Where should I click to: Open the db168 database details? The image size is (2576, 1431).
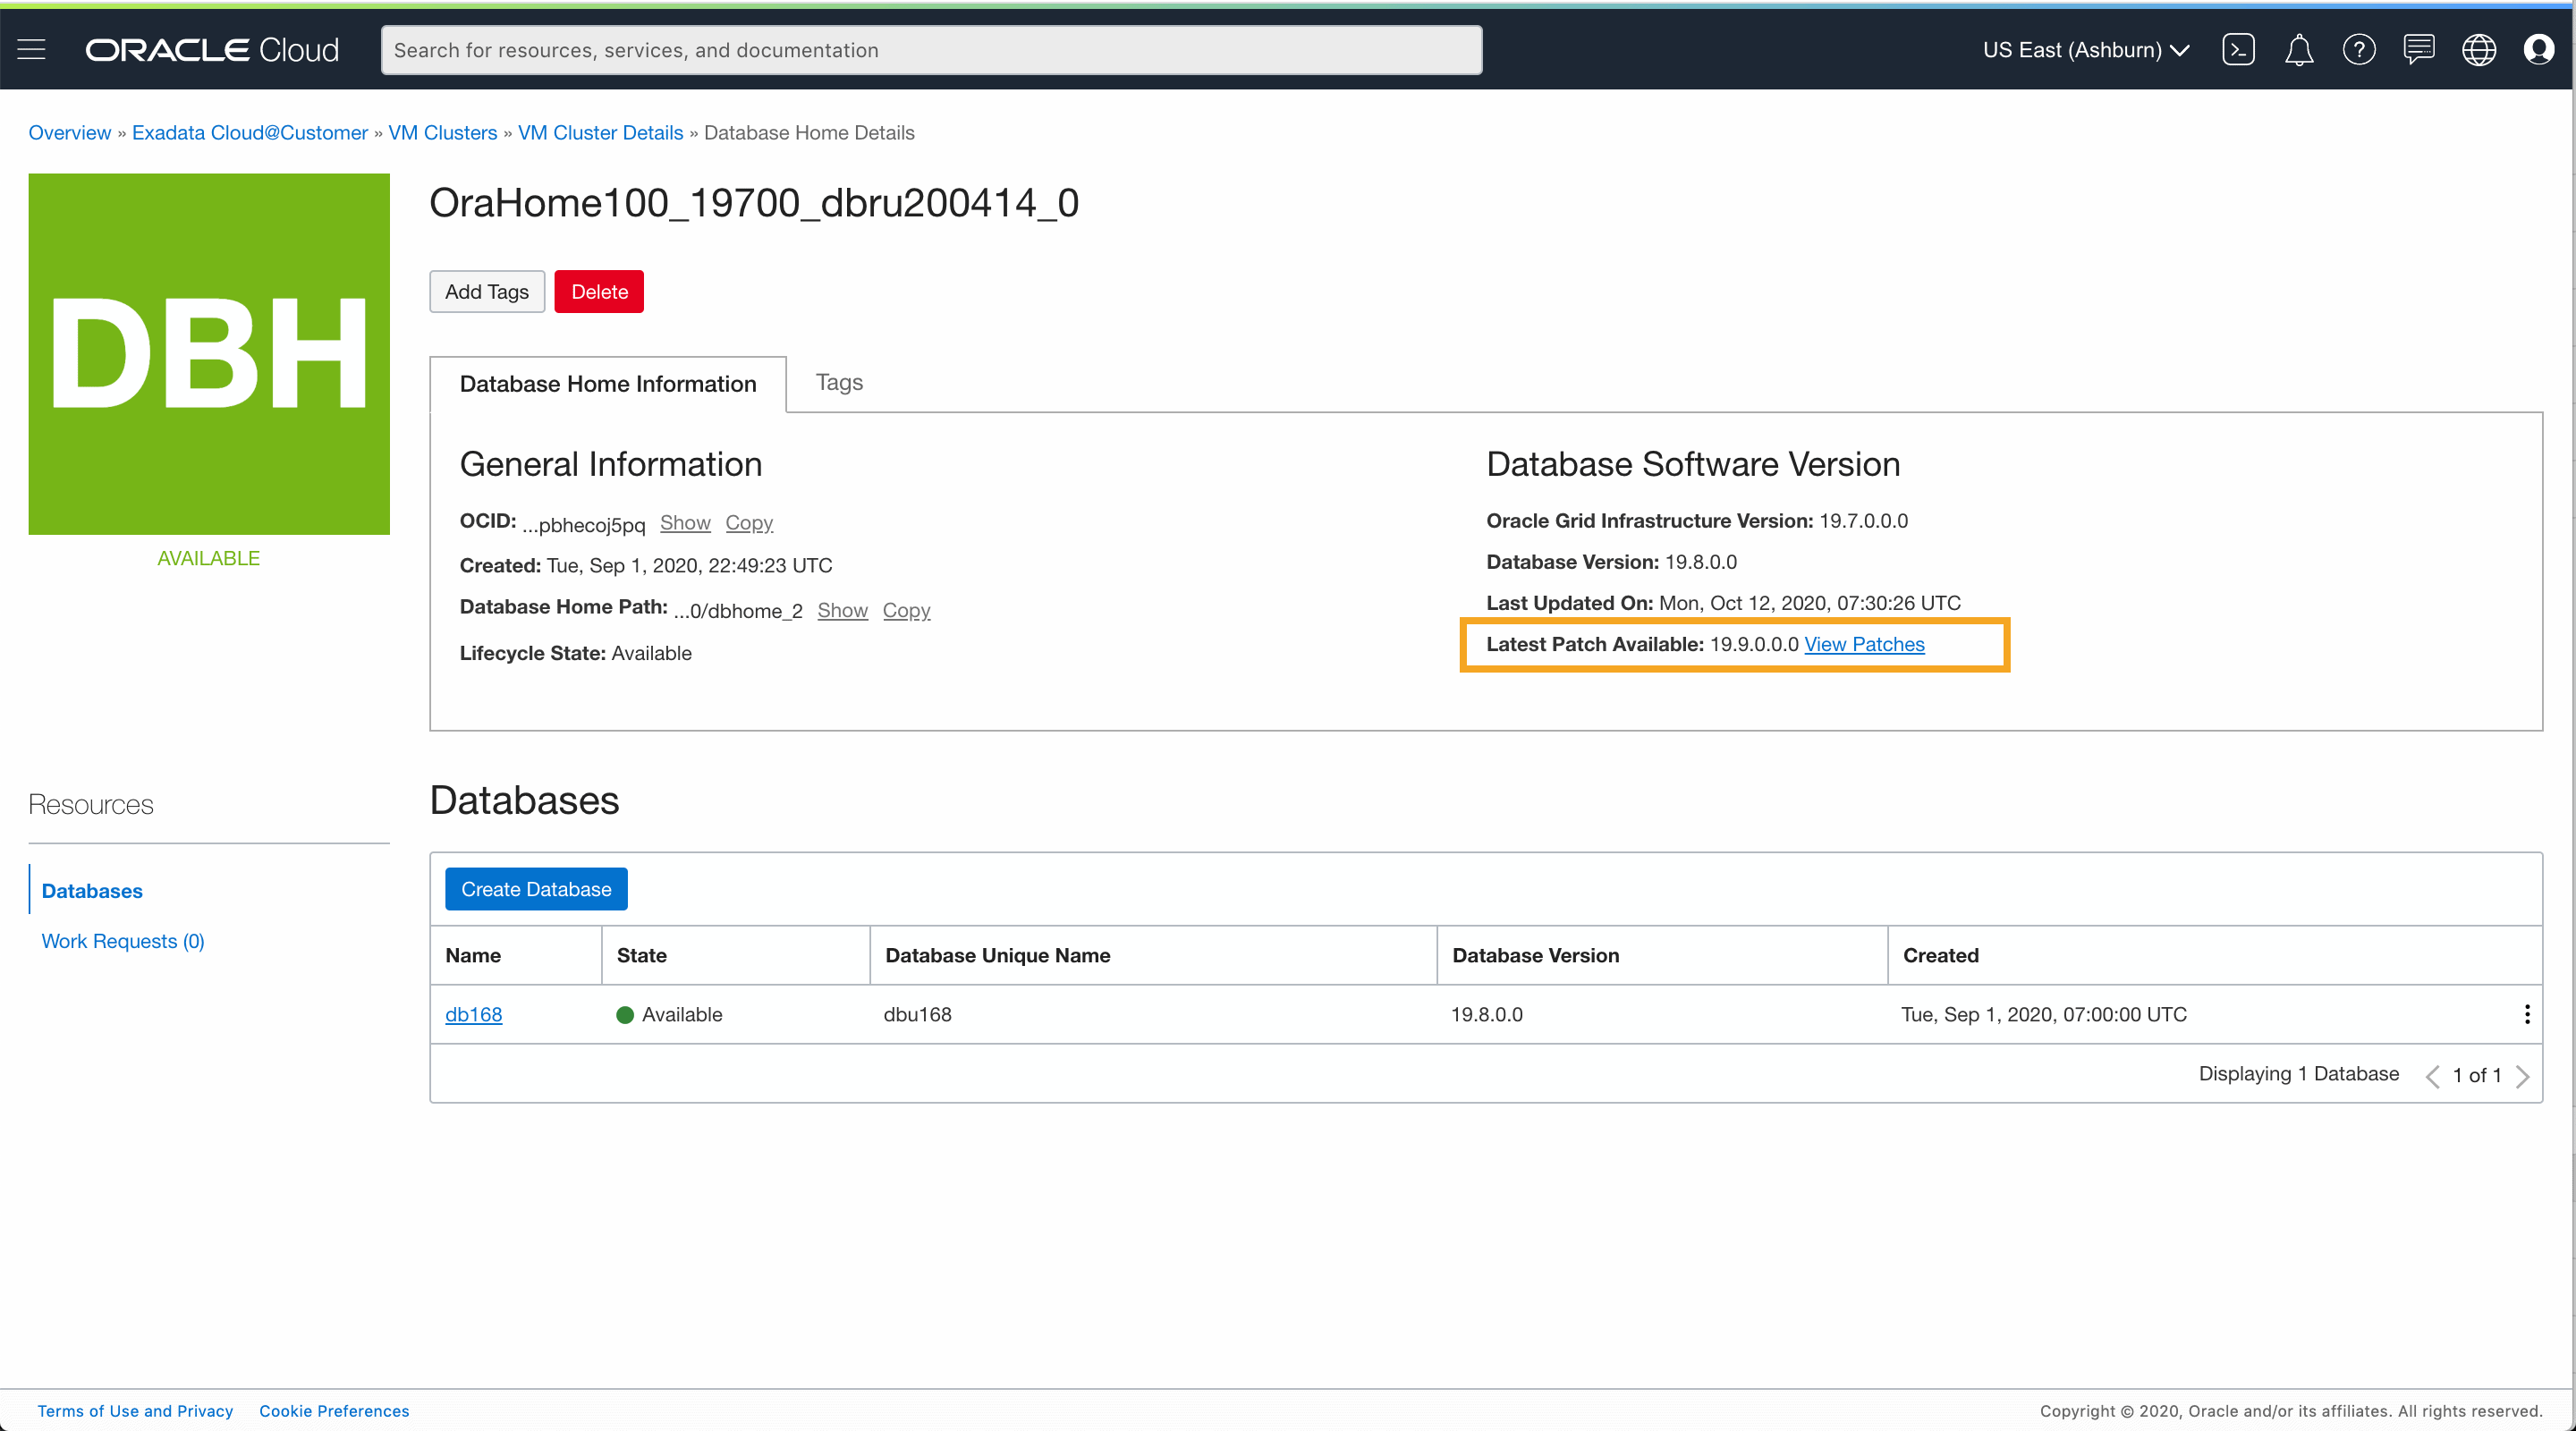pyautogui.click(x=473, y=1014)
